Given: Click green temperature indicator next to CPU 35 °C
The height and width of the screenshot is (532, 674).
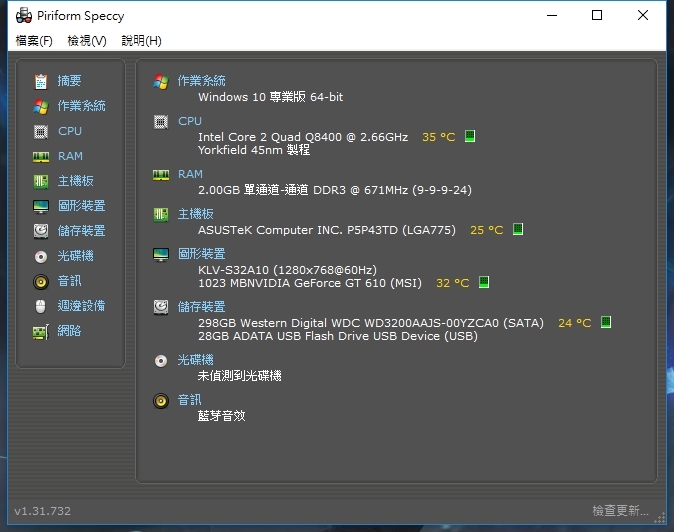Looking at the screenshot, I should [470, 136].
